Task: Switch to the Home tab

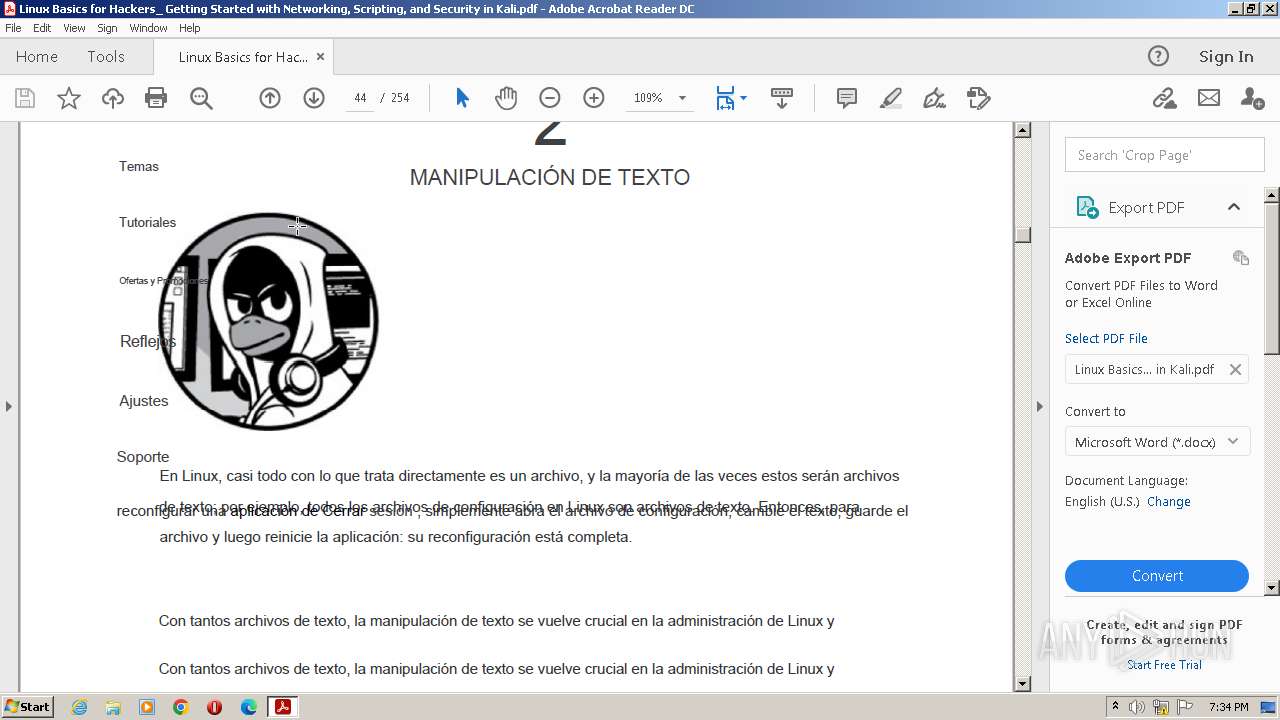Action: [x=37, y=57]
